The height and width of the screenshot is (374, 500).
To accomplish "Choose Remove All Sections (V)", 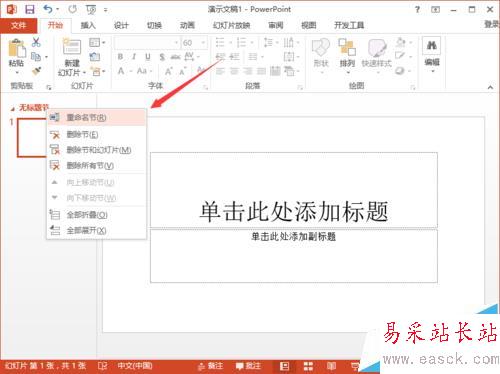I will pos(96,165).
